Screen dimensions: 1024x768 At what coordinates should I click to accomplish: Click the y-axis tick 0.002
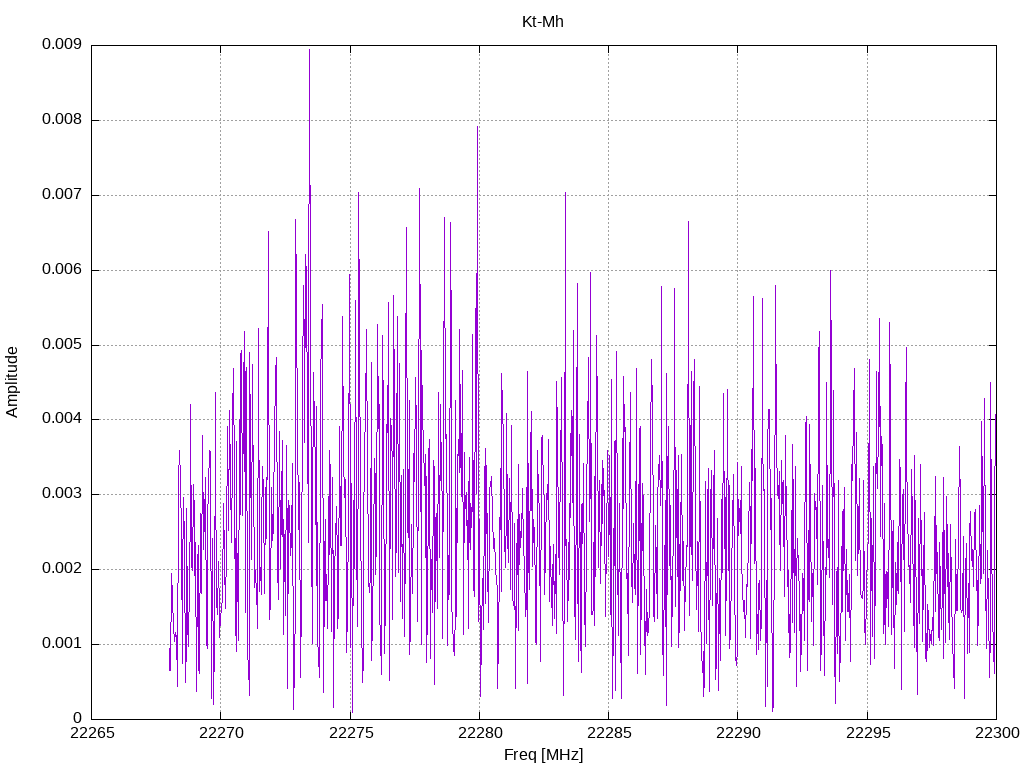[x=62, y=569]
